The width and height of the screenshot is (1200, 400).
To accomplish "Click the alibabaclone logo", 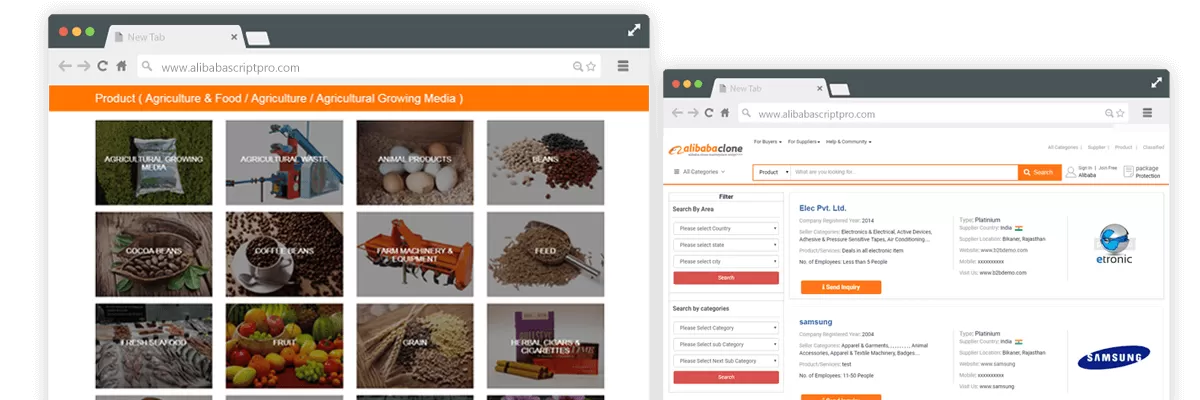I will click(703, 149).
